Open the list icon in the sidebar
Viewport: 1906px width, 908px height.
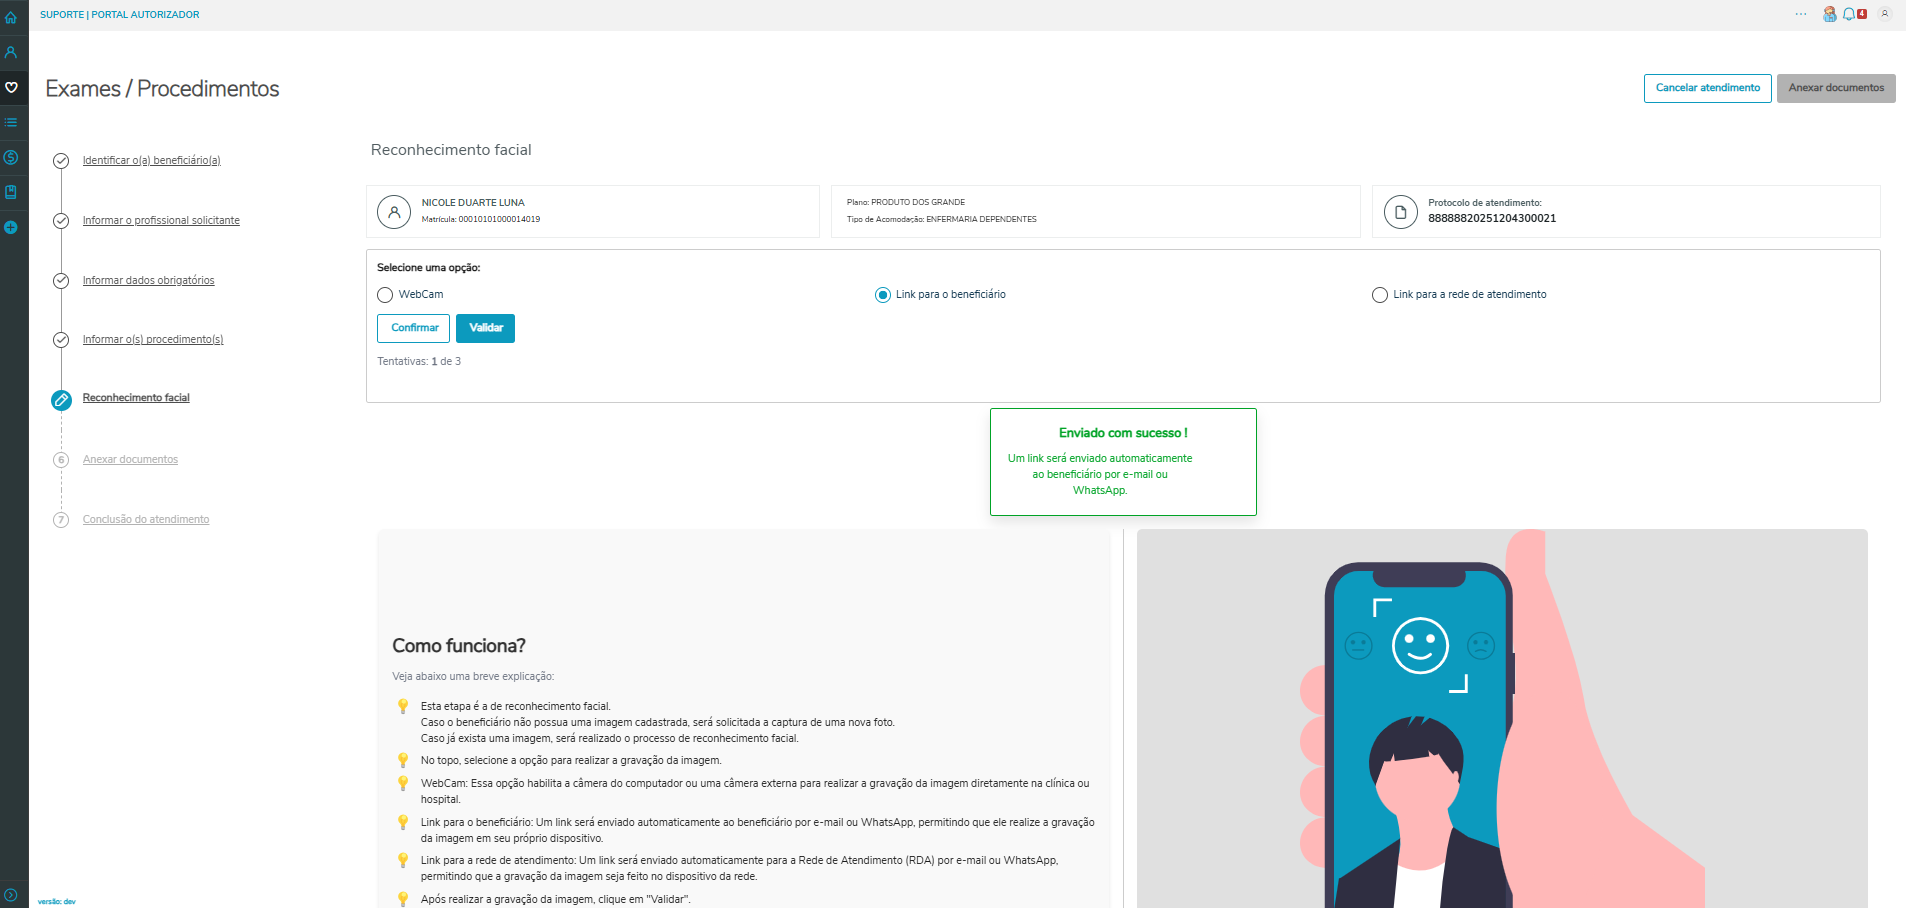[x=11, y=122]
